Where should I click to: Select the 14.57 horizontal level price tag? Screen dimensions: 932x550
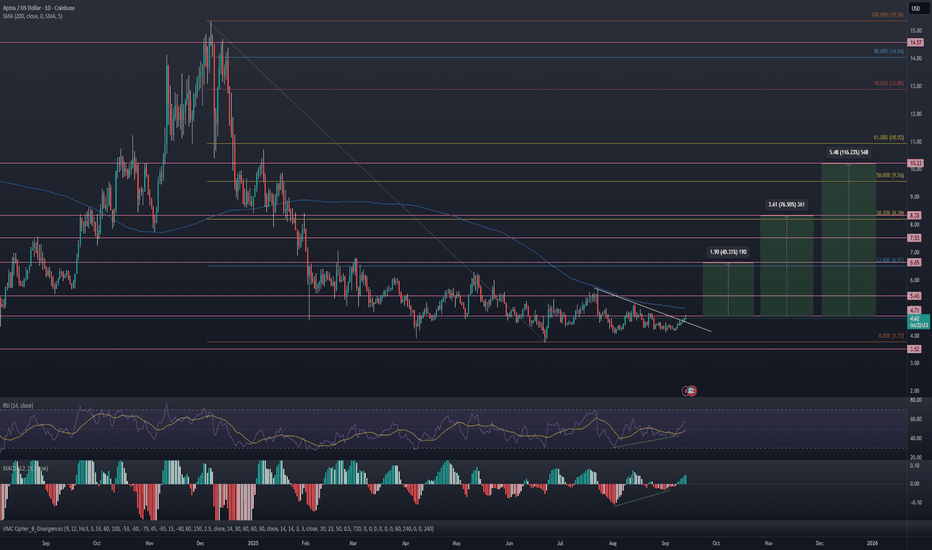pos(915,43)
